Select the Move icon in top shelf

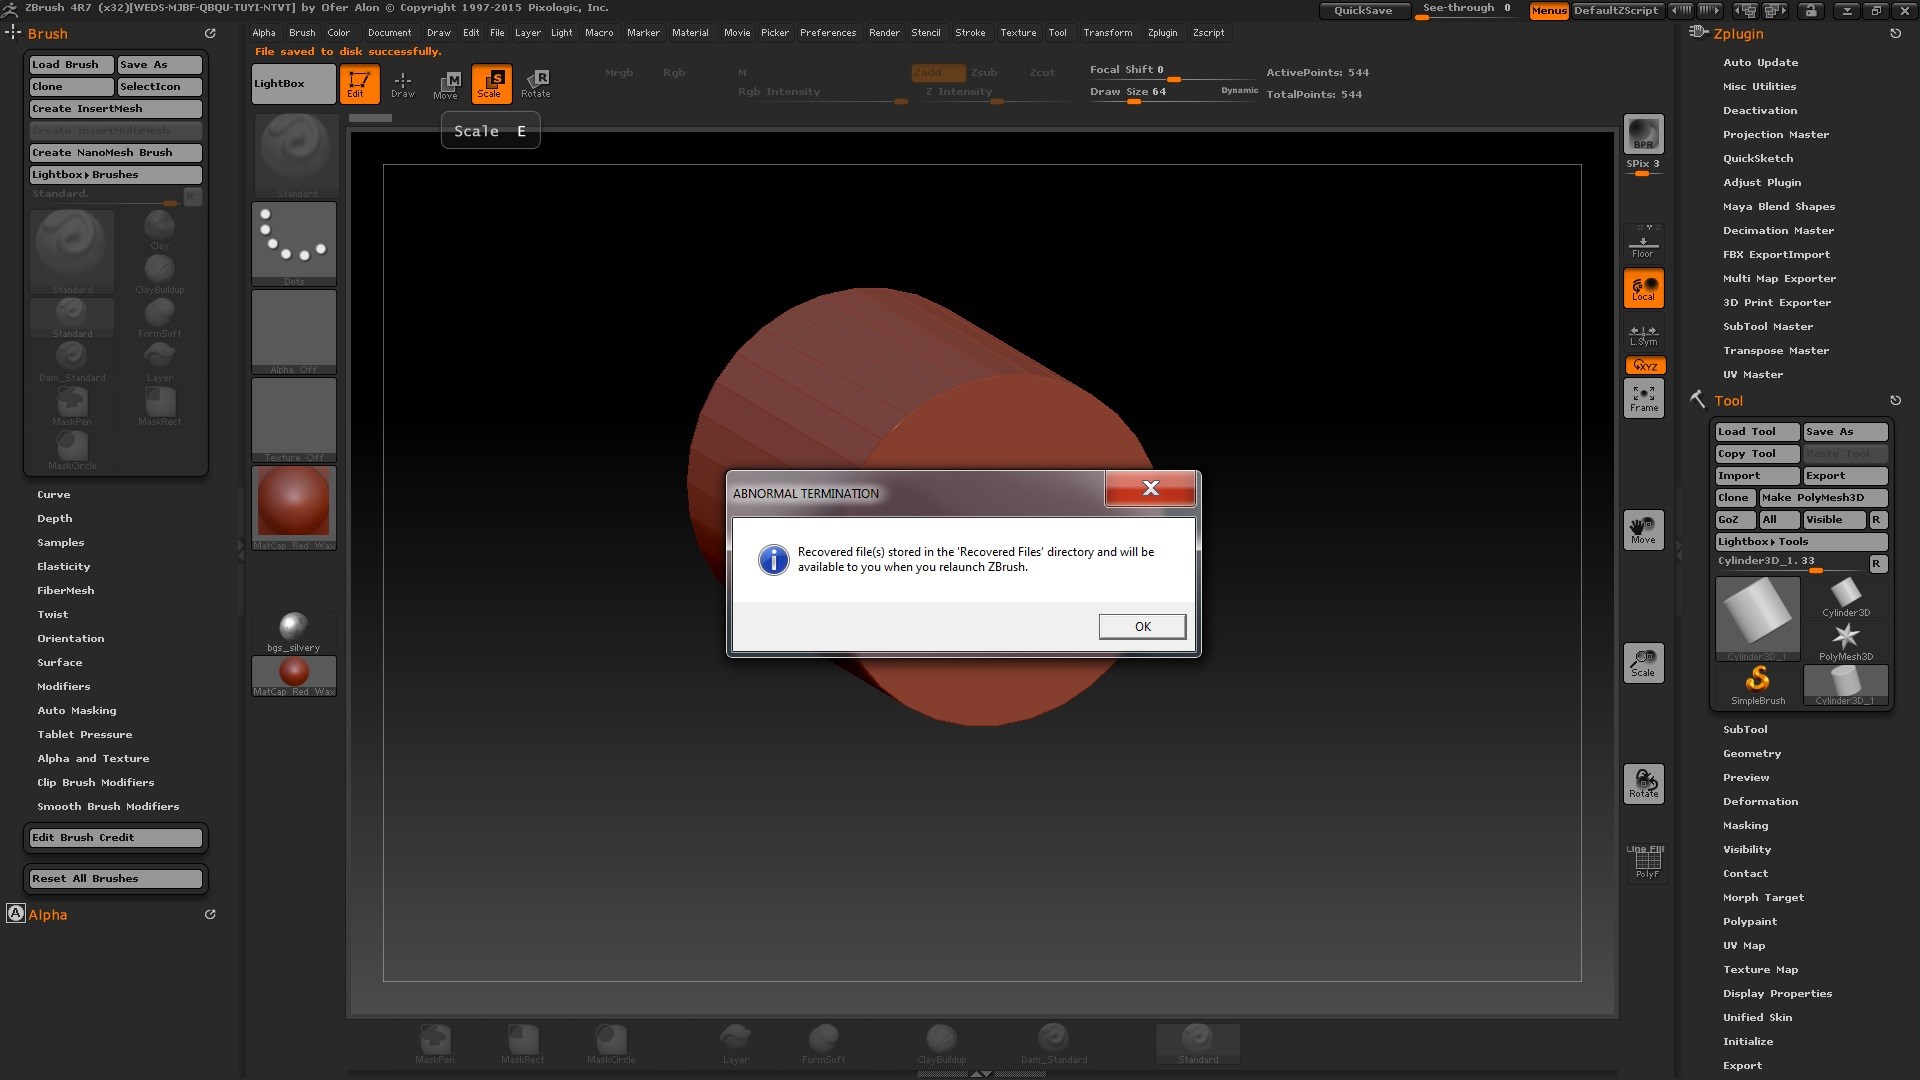(x=446, y=84)
